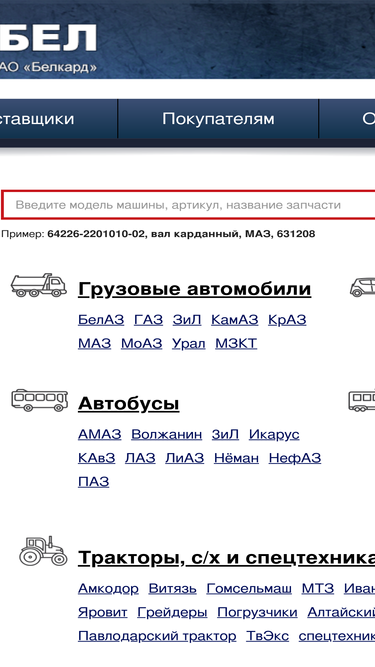Screen dimensions: 375x667
Task: Select the БелАЗ link
Action: point(101,320)
